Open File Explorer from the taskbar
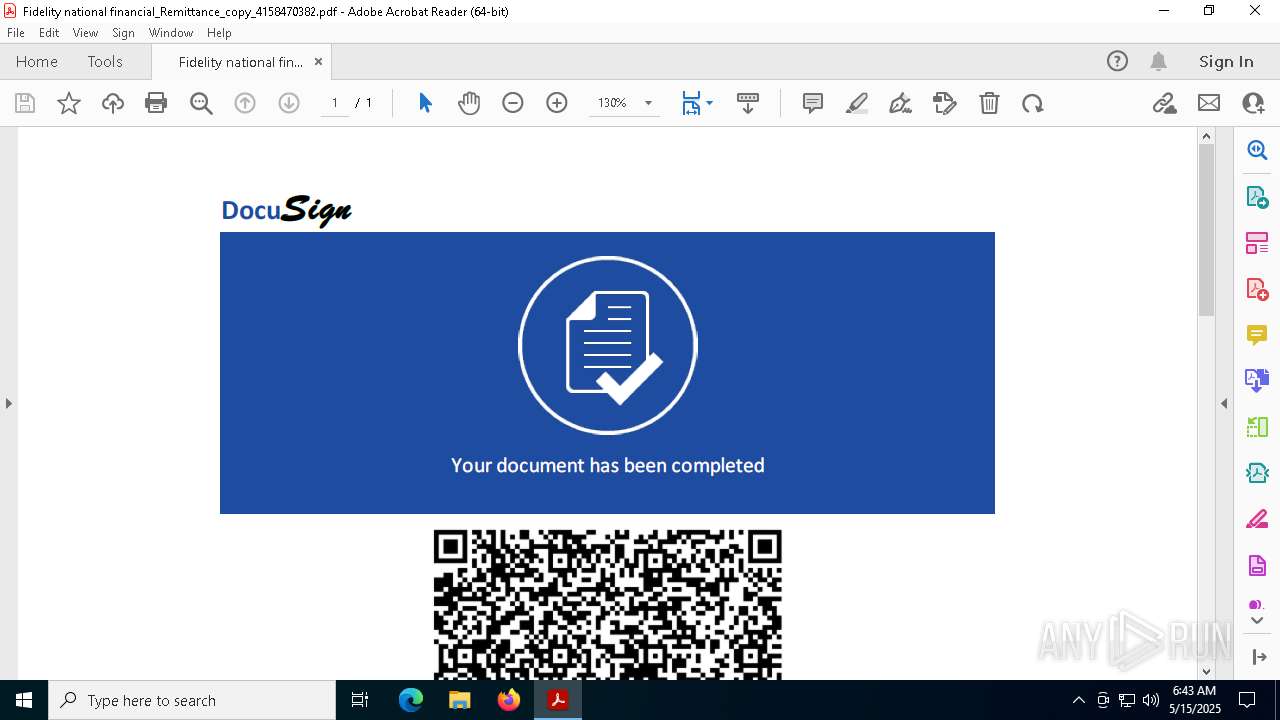The image size is (1280, 720). 460,700
